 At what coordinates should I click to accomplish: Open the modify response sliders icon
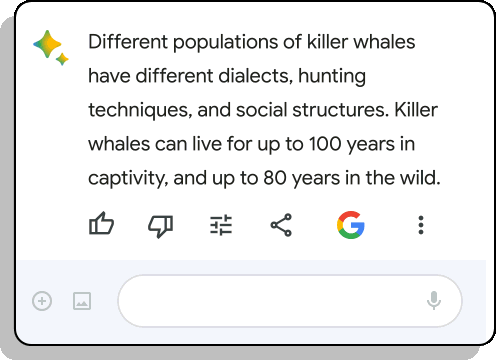[221, 225]
